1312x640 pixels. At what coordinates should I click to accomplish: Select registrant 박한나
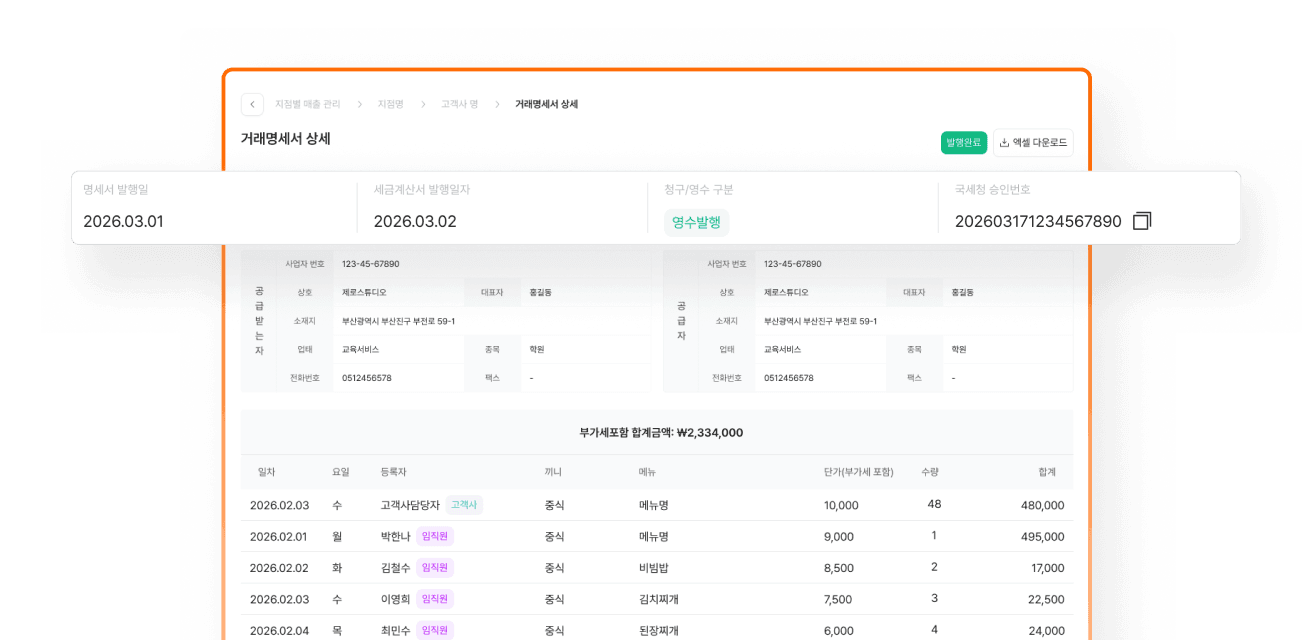tap(396, 537)
